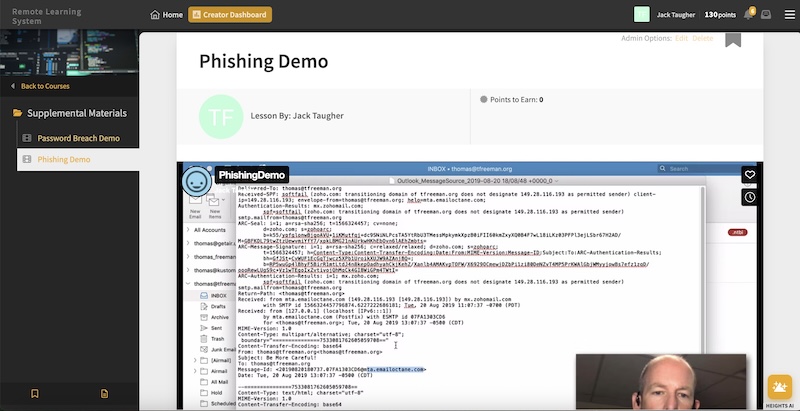Open the inbox tray icon in header
The image size is (800, 411).
click(x=766, y=15)
